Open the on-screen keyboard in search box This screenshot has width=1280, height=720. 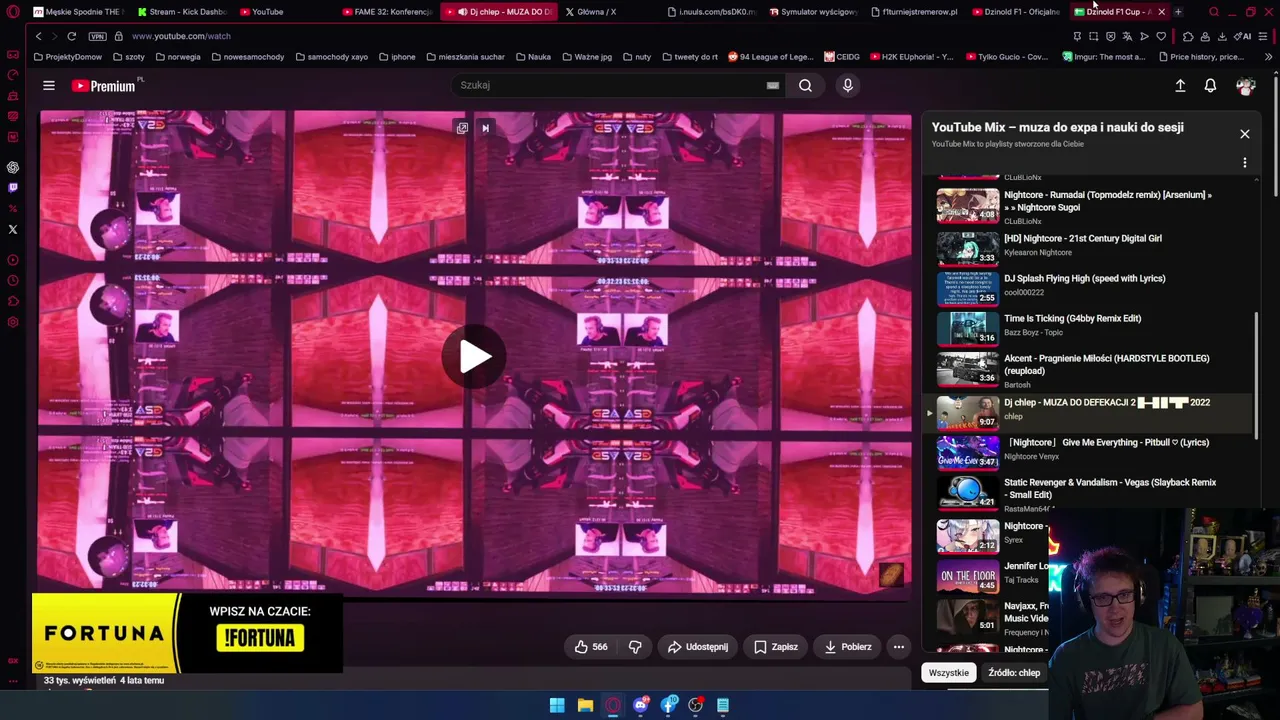pos(772,85)
